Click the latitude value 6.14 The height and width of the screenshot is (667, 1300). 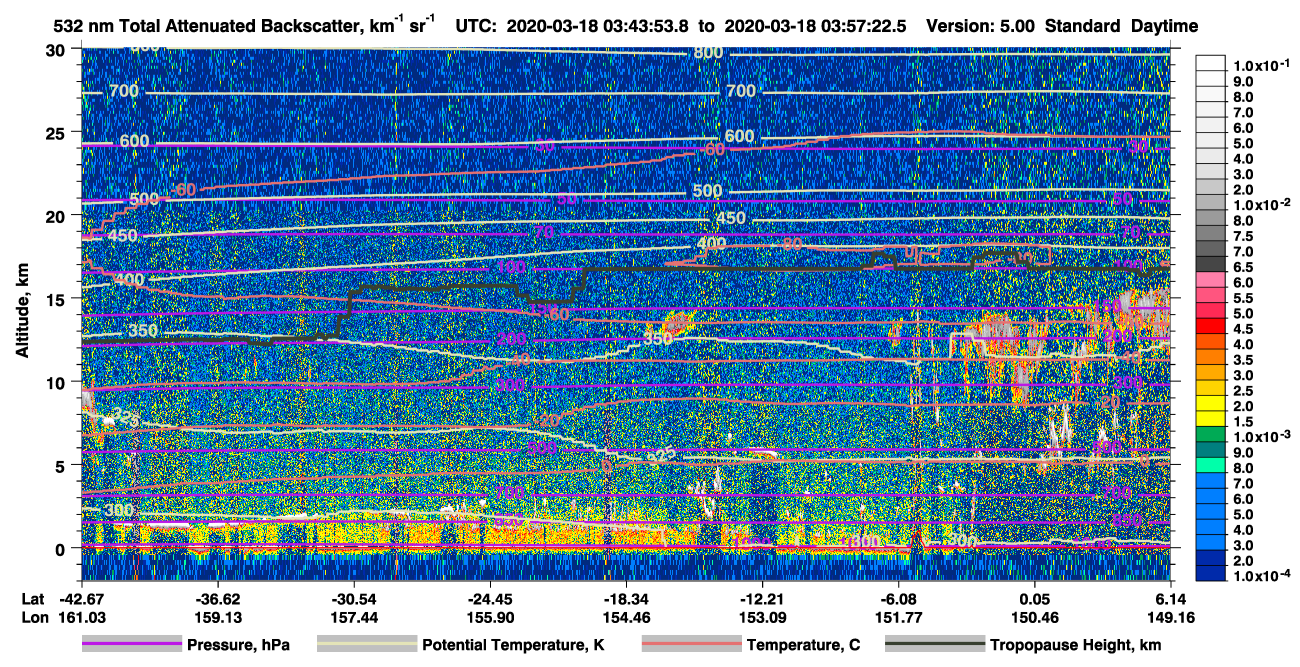point(1170,598)
